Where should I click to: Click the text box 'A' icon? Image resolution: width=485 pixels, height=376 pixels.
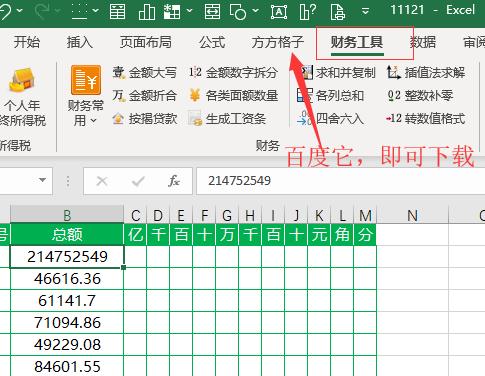pyautogui.click(x=279, y=12)
